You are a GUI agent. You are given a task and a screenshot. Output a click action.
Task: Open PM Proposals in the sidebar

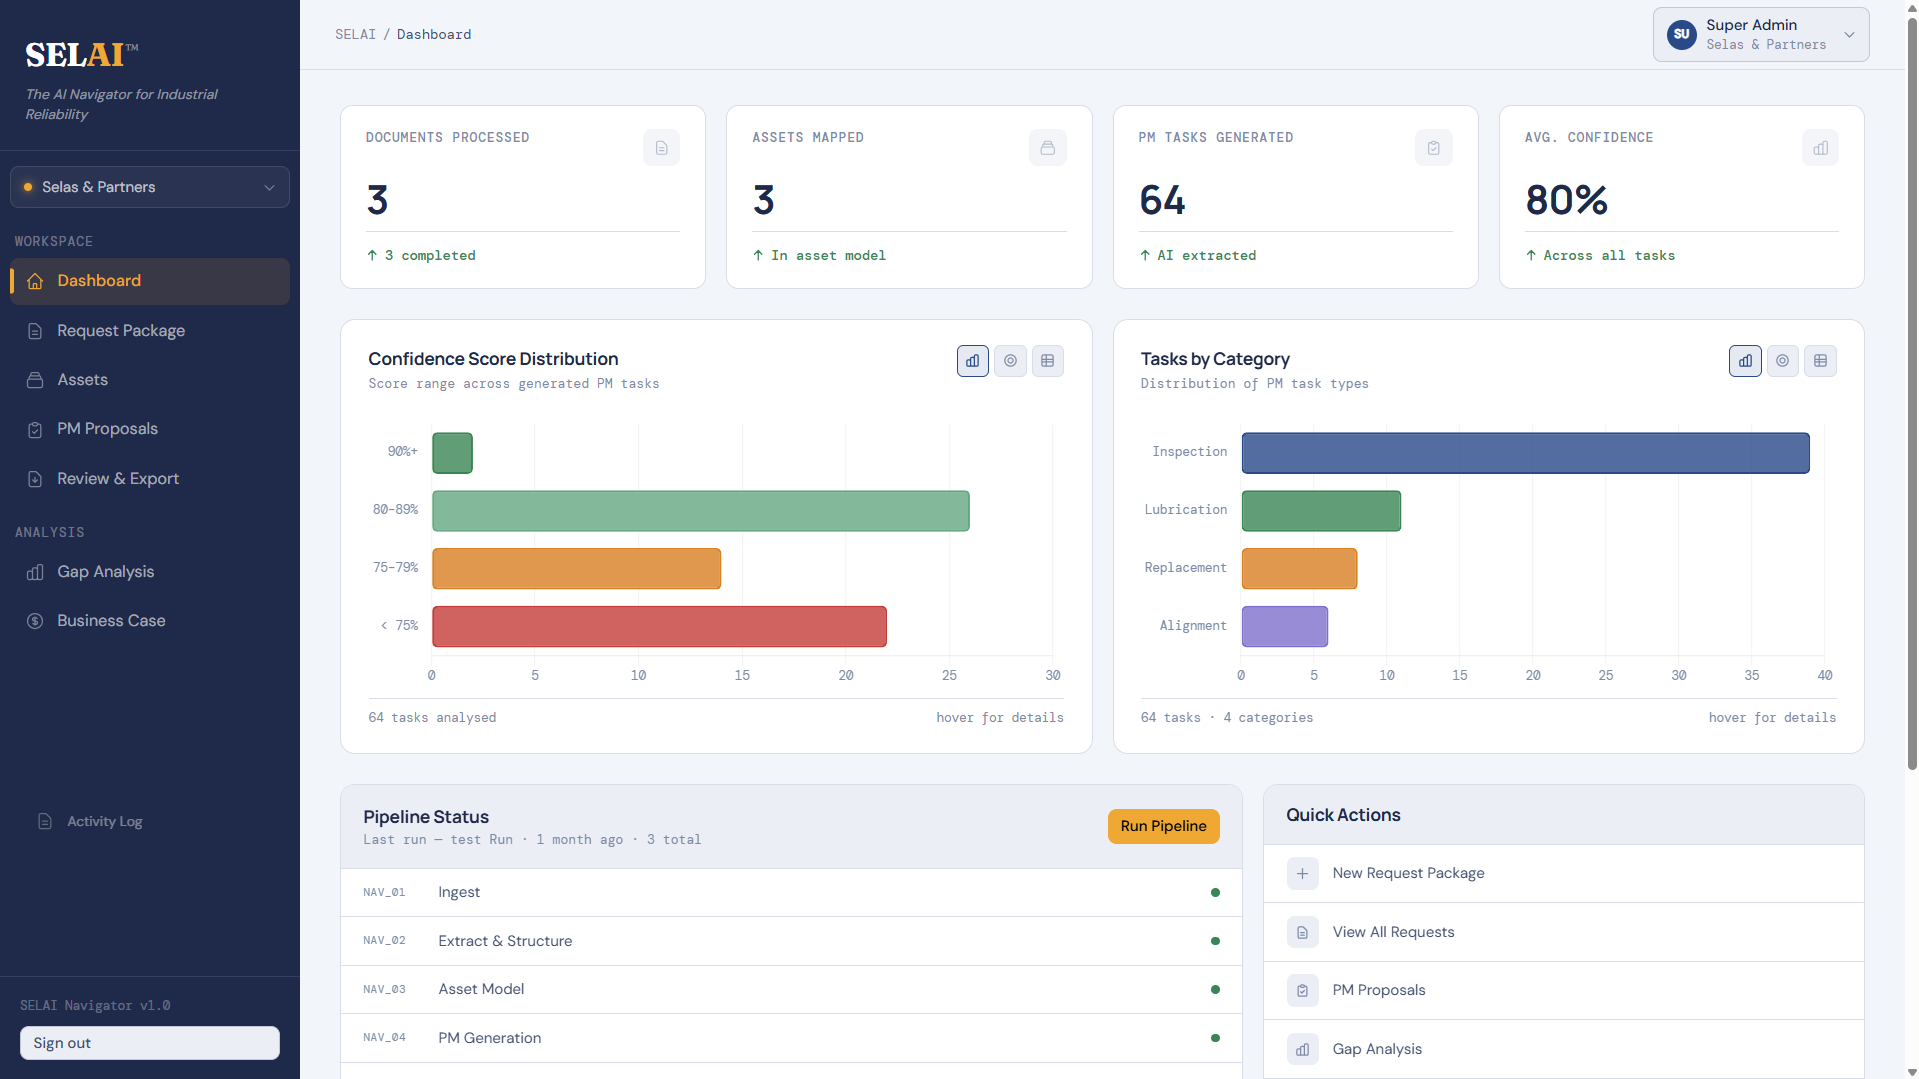150,429
